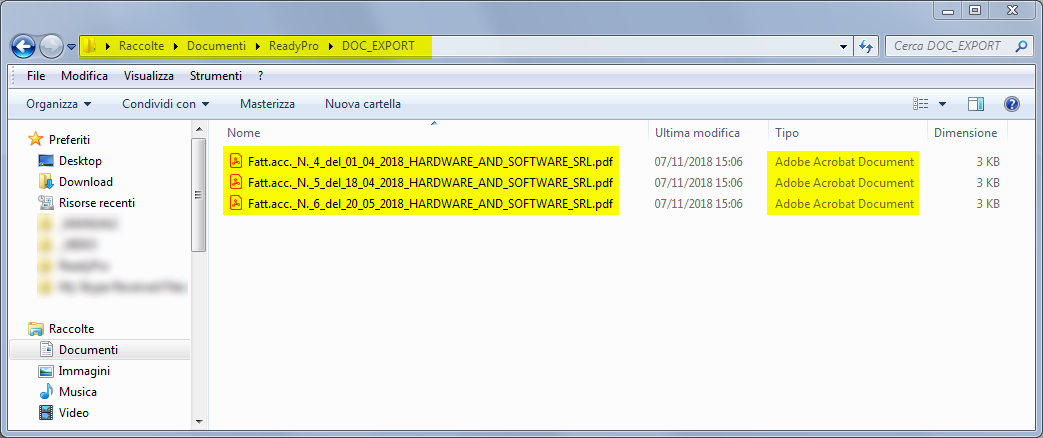The width and height of the screenshot is (1043, 438).
Task: Click the Documenti library icon
Action: pos(46,349)
